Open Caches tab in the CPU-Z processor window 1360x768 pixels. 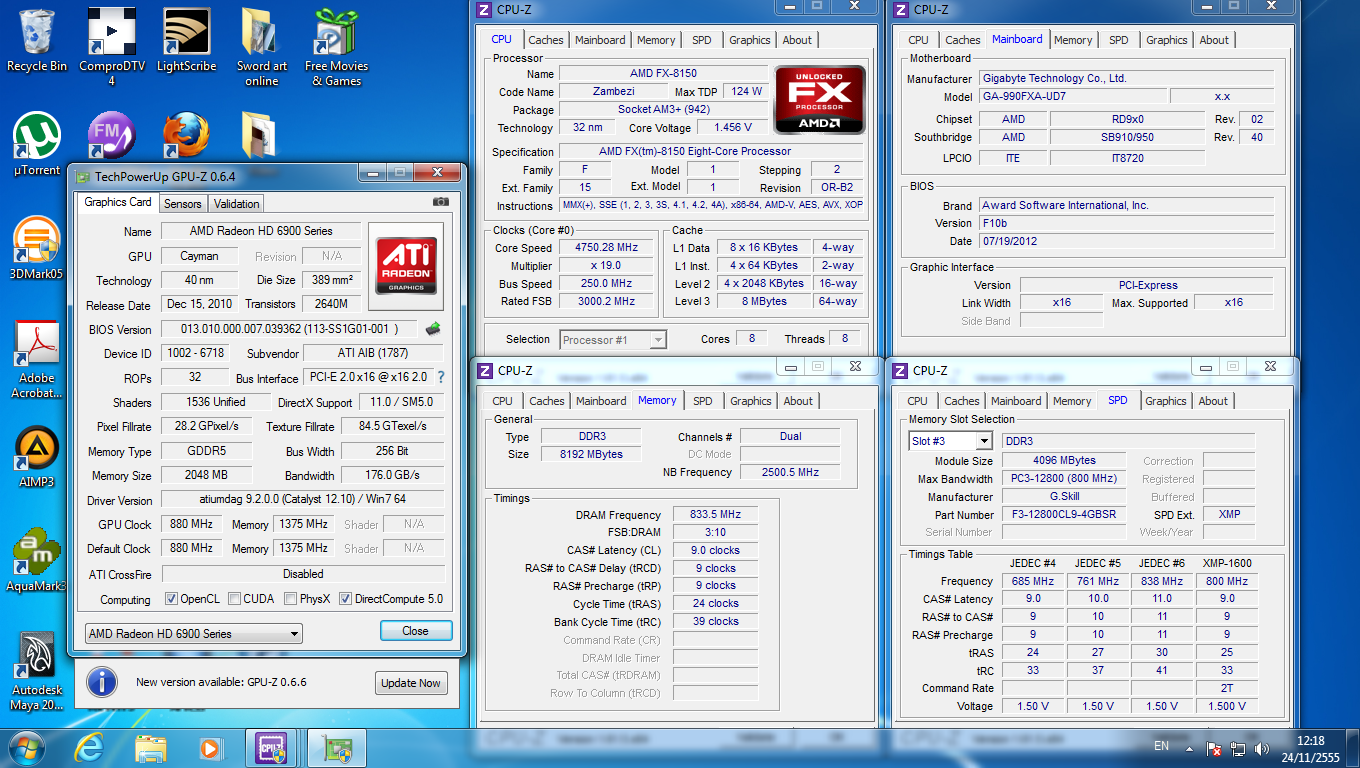coord(546,40)
